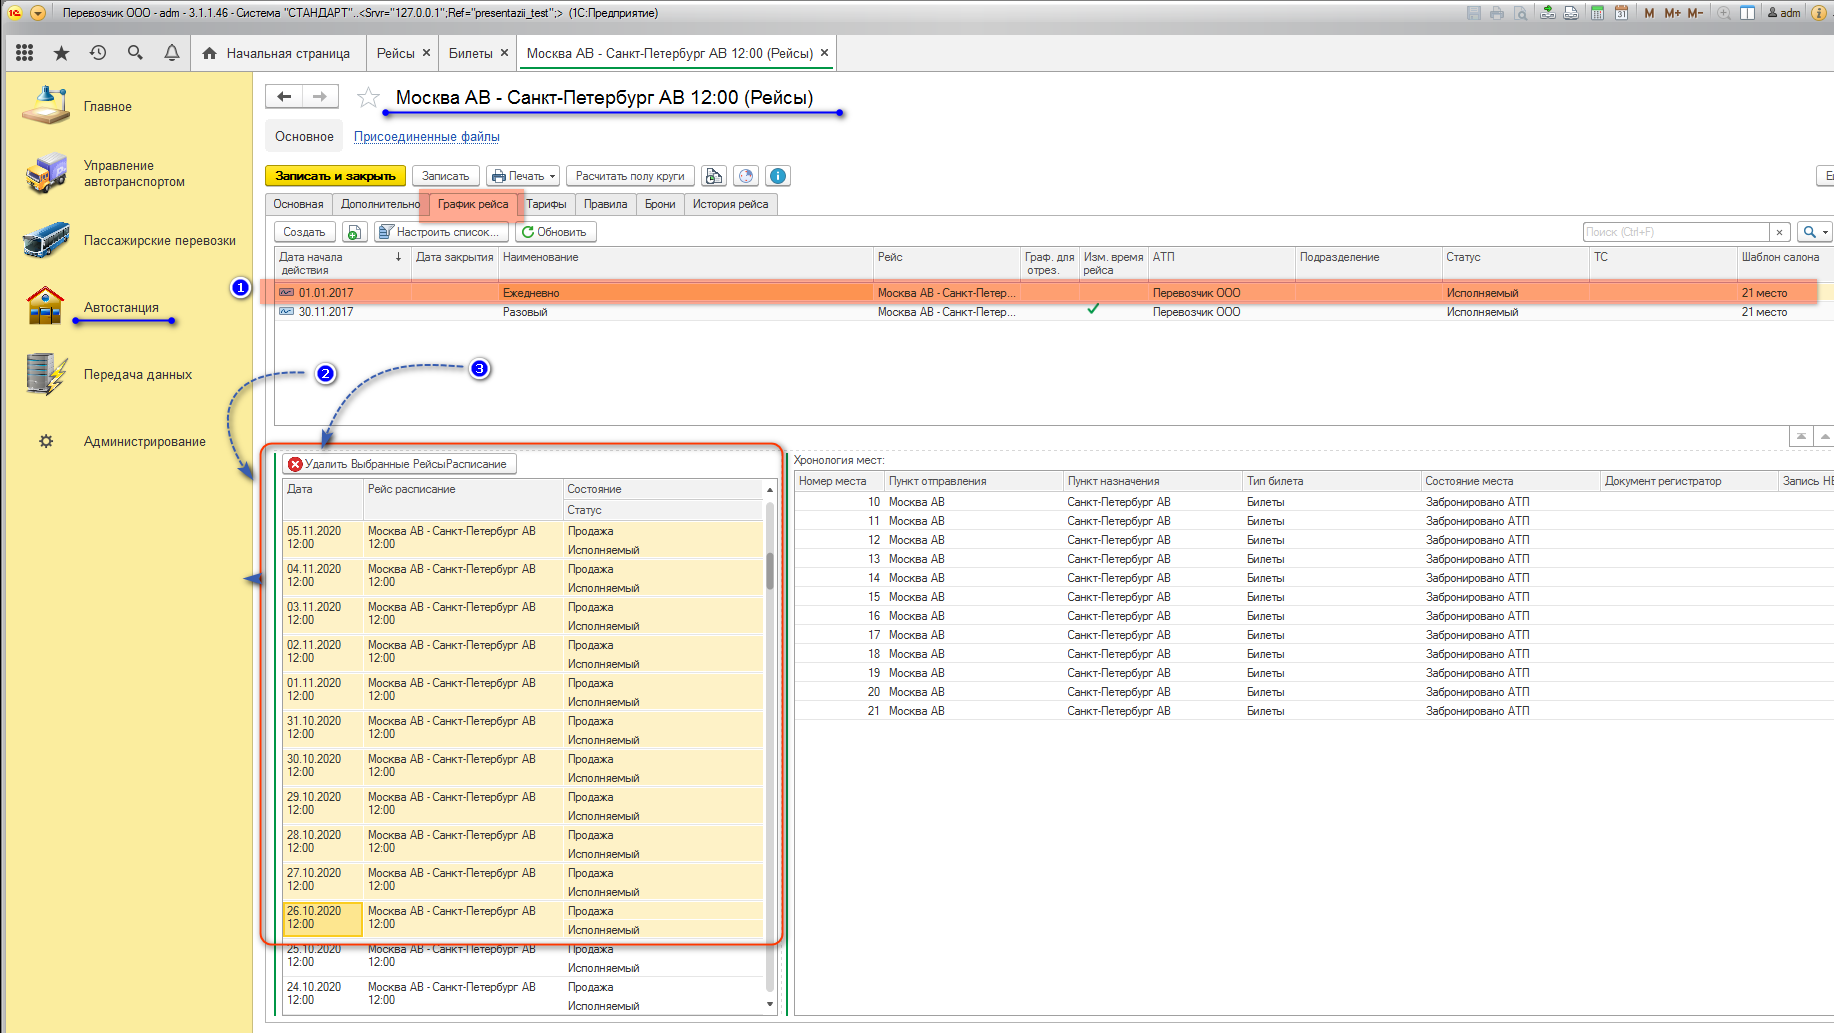Switch to the История рейса tab
This screenshot has width=1834, height=1033.
click(730, 204)
